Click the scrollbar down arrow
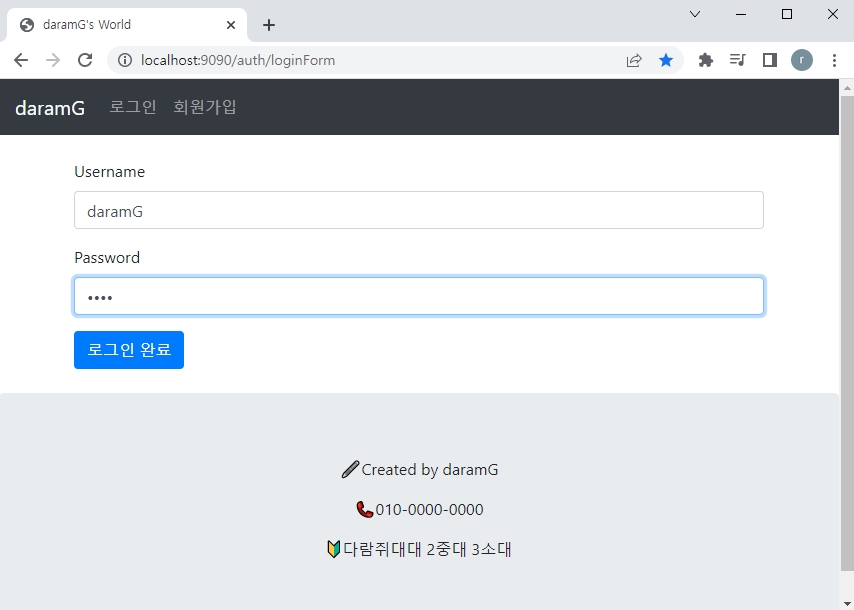Screen dimensions: 854x610 click(847, 603)
